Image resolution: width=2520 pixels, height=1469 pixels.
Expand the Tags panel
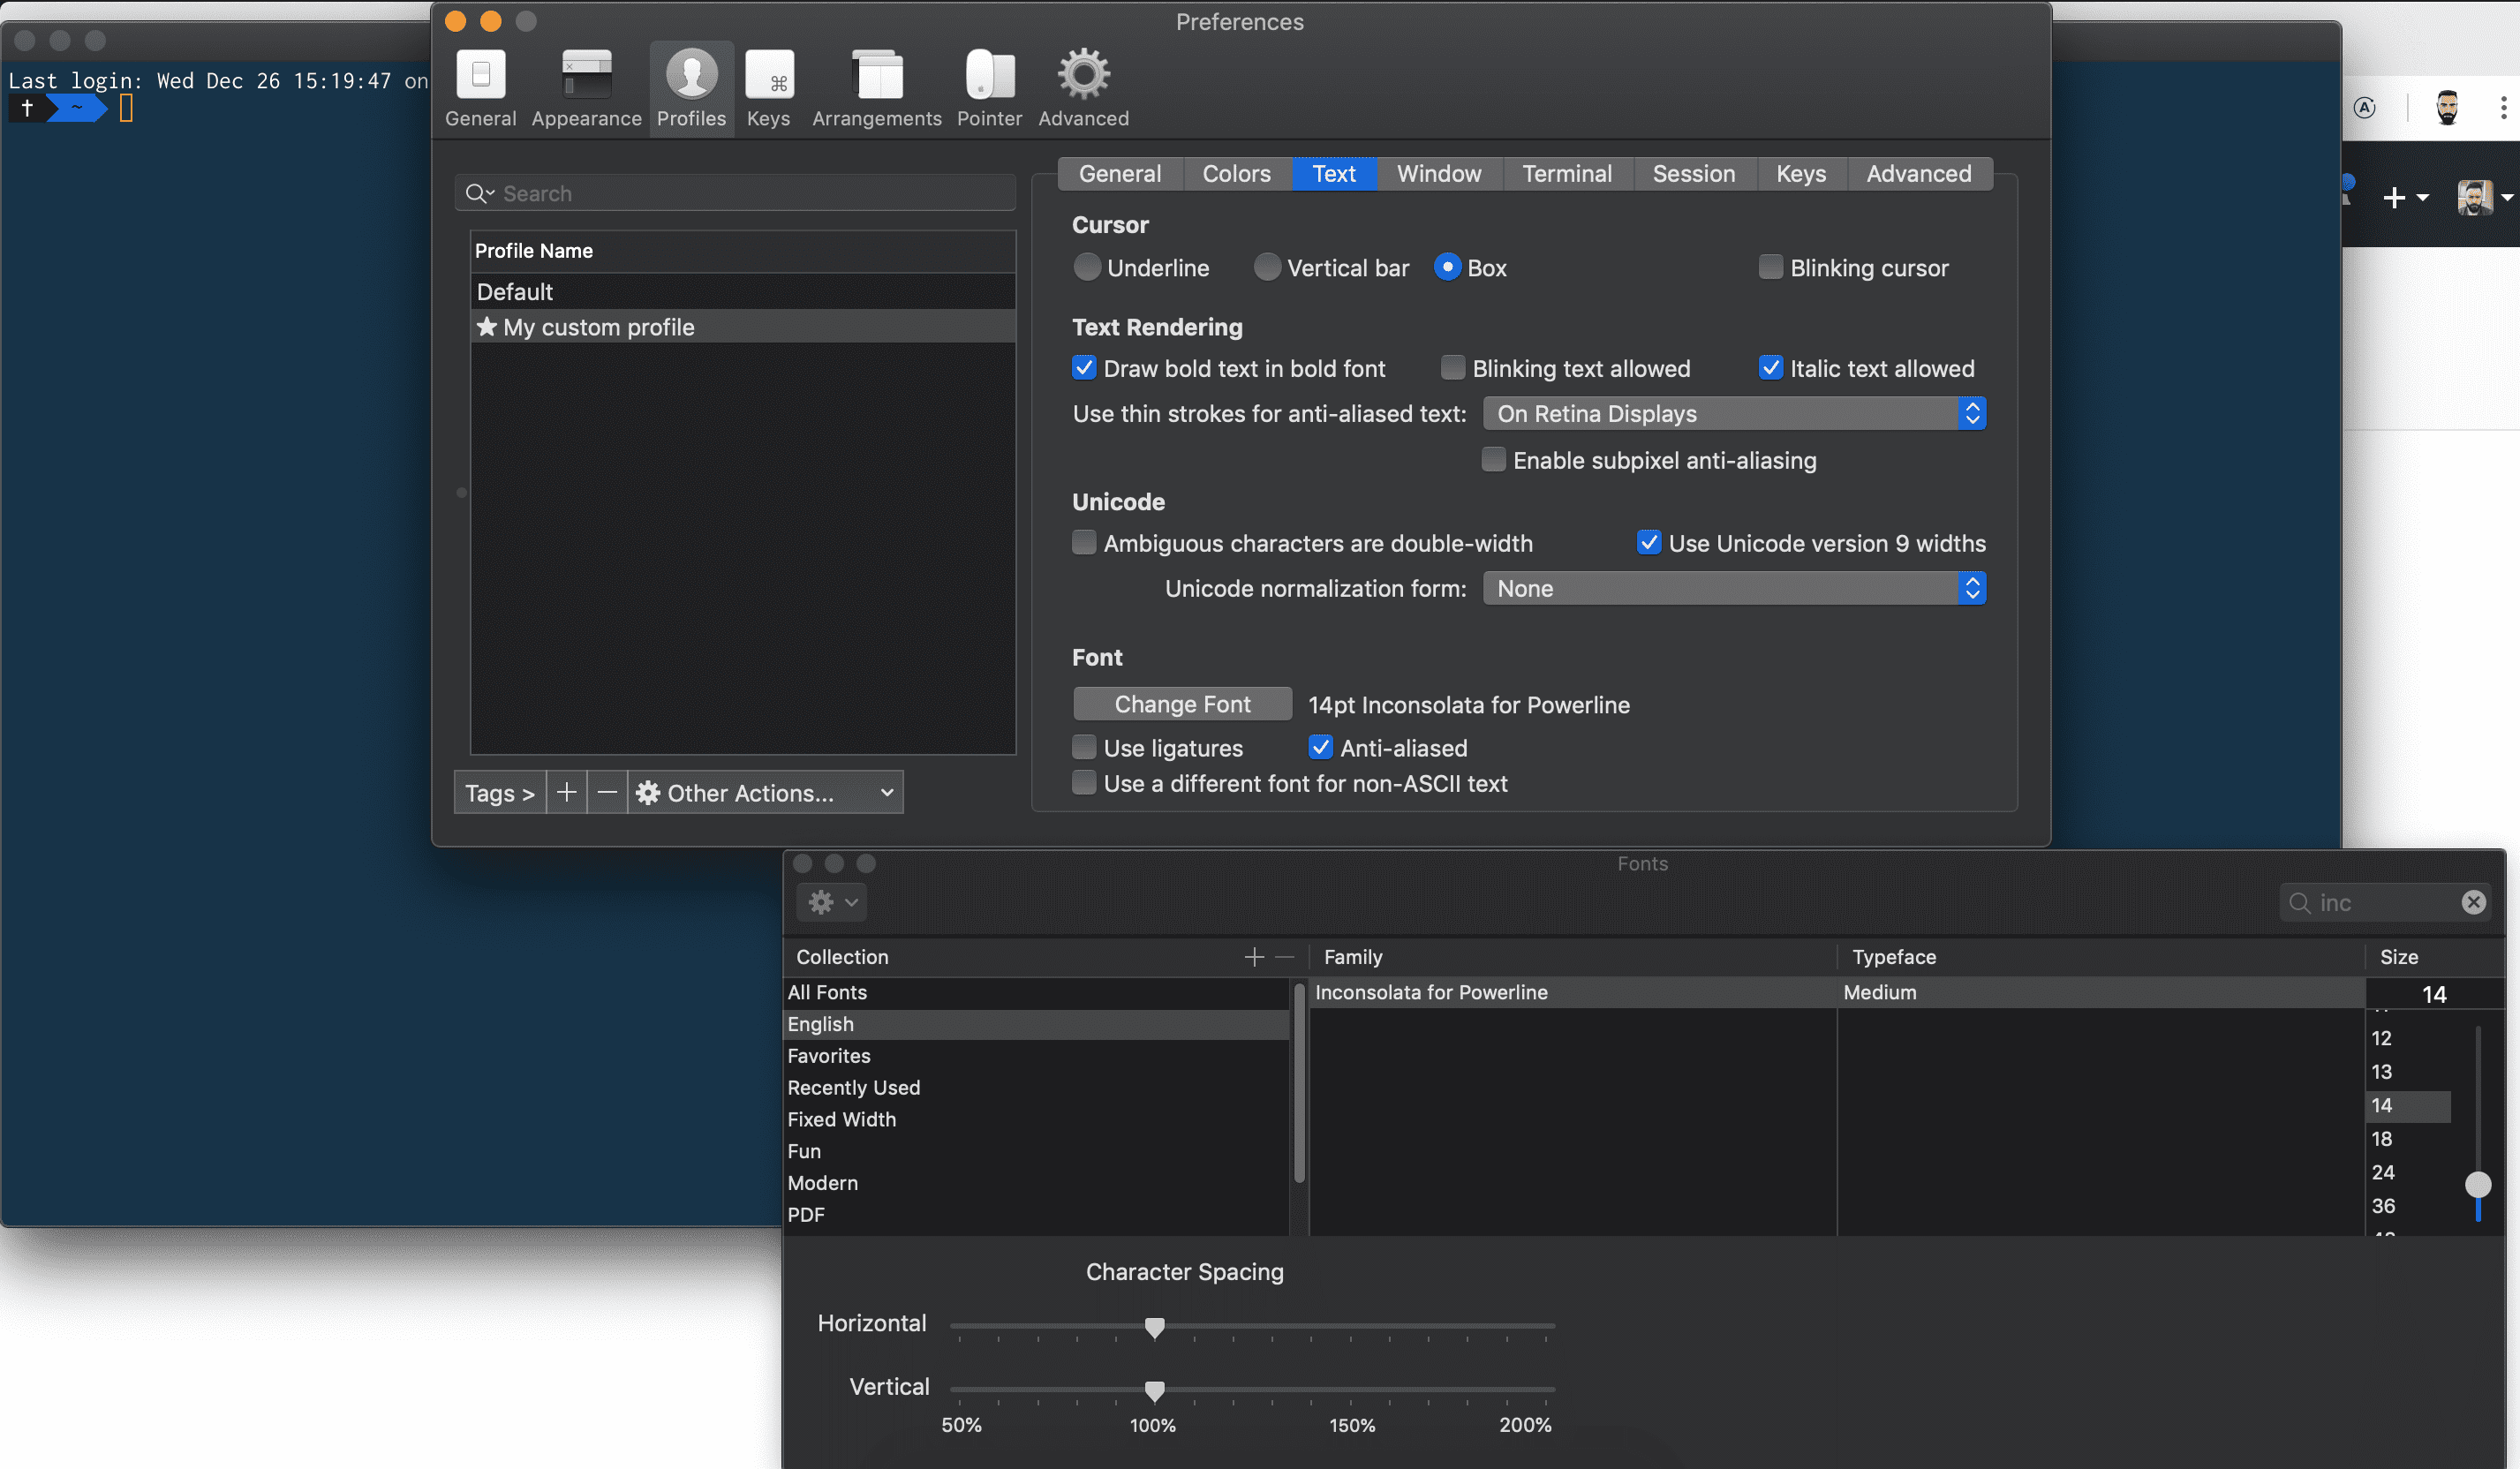[x=500, y=792]
